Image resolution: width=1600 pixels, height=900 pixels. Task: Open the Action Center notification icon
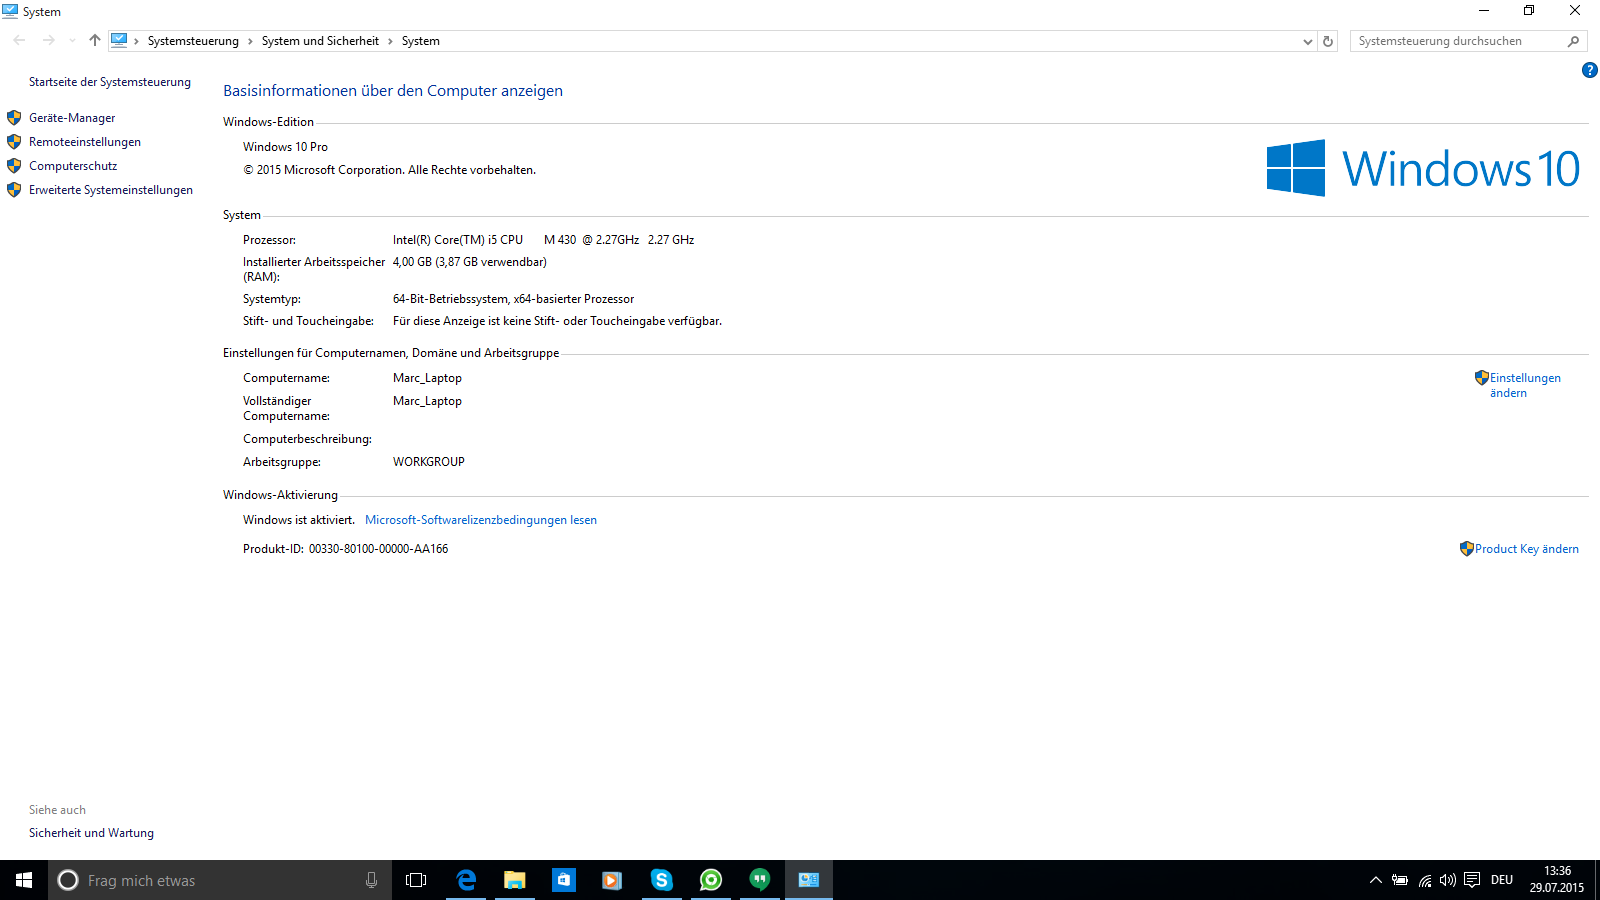pyautogui.click(x=1472, y=880)
